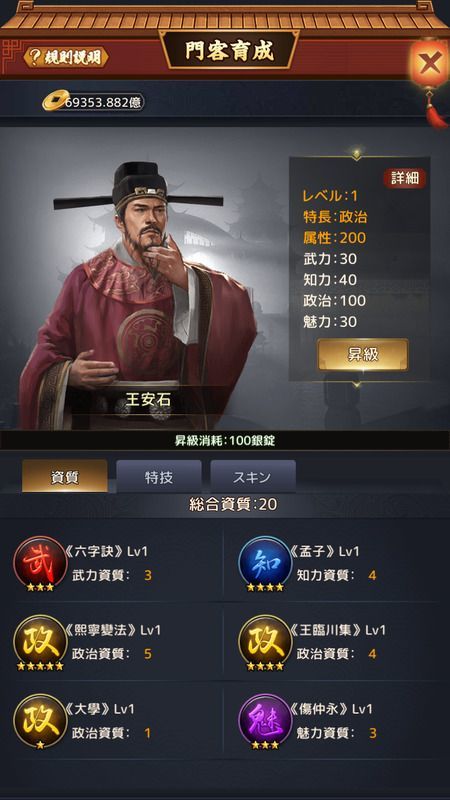This screenshot has height=800, width=450.
Task: Switch to the スキン tab
Action: (x=253, y=477)
